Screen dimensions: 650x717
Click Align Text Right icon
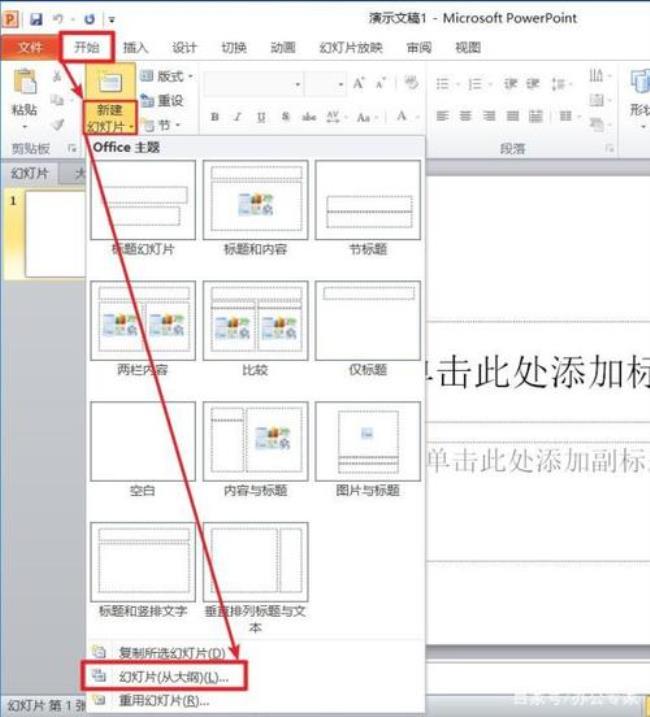[489, 116]
